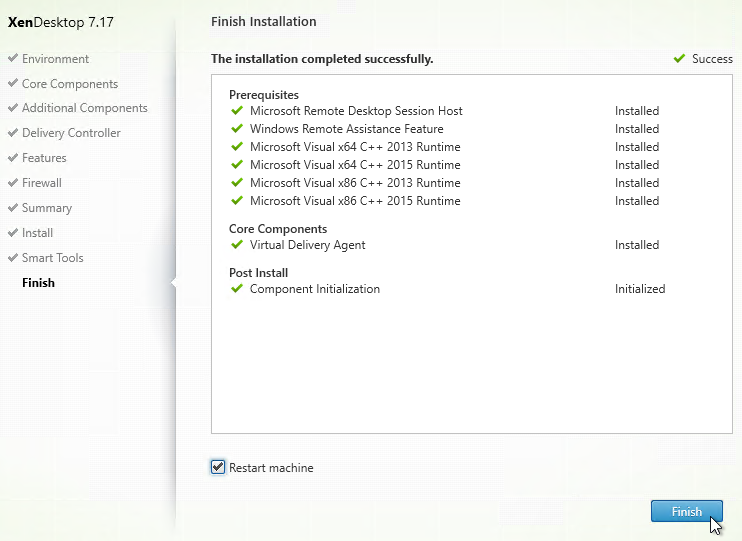Click the Additional Components step
This screenshot has width=742, height=541.
click(85, 108)
